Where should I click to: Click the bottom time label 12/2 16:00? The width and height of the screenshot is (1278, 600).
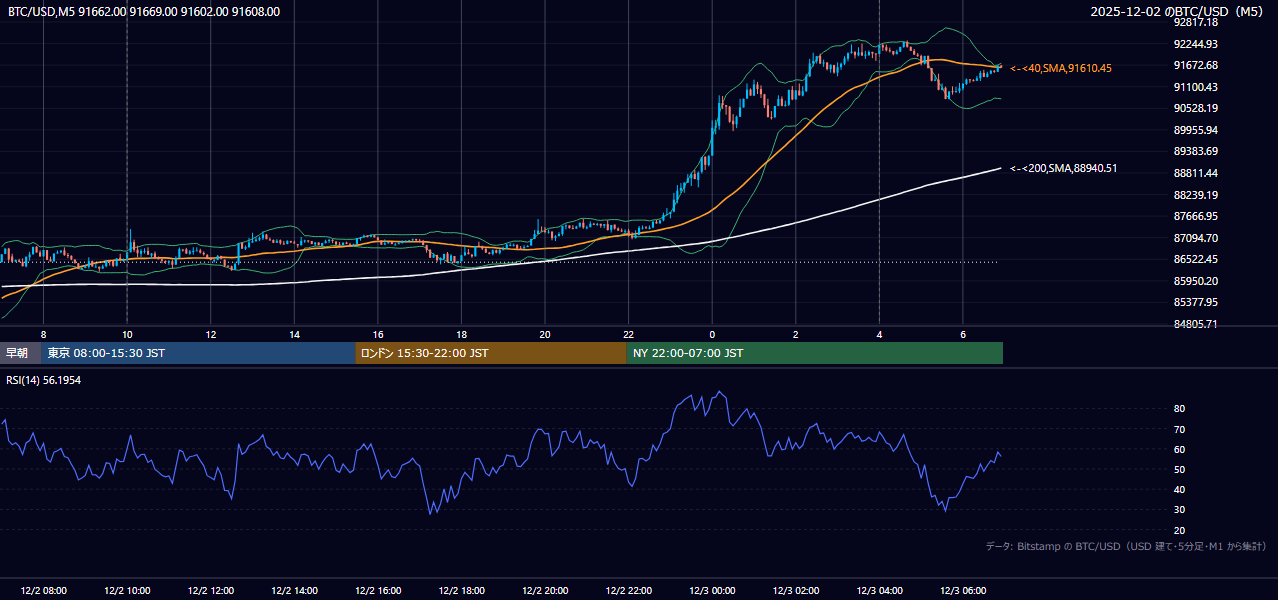[377, 591]
